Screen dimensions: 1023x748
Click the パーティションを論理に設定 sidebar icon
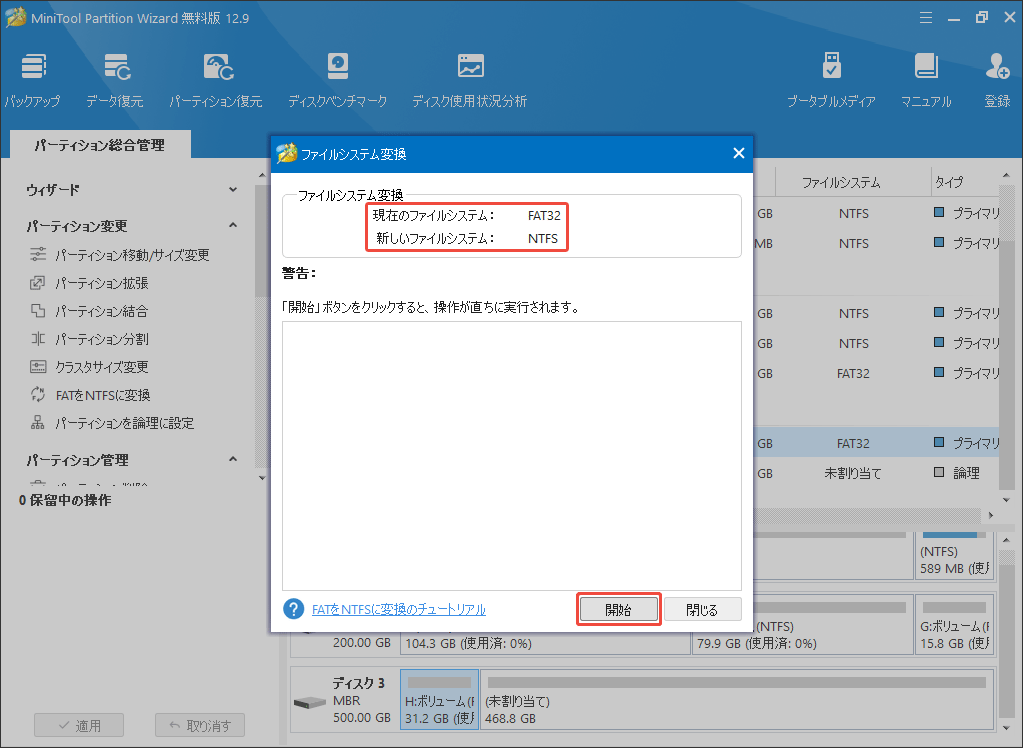38,423
